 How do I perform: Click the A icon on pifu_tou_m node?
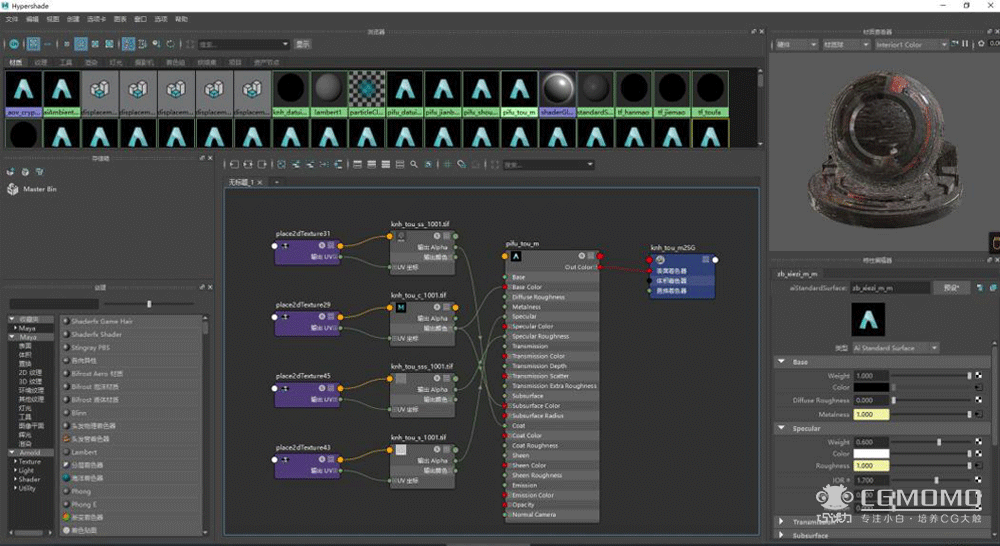(516, 256)
